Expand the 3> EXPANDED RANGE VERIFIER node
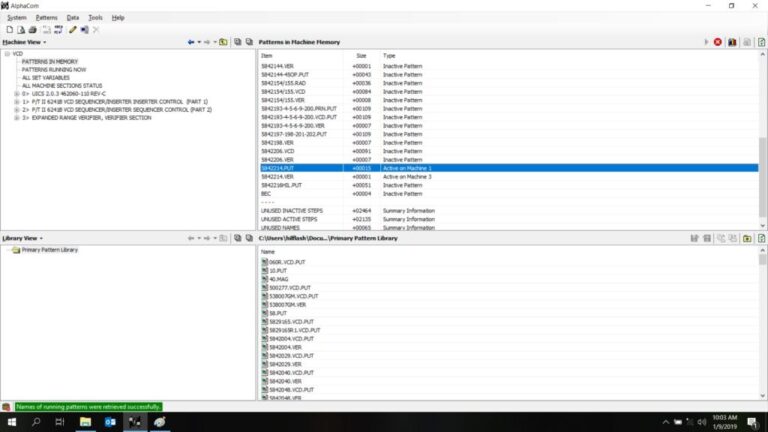Image resolution: width=768 pixels, height=432 pixels. click(17, 118)
